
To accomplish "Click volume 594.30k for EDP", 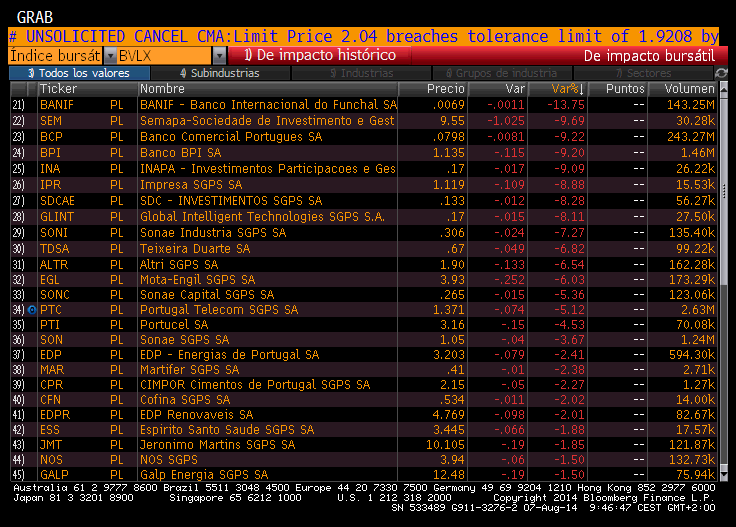I will click(x=692, y=355).
